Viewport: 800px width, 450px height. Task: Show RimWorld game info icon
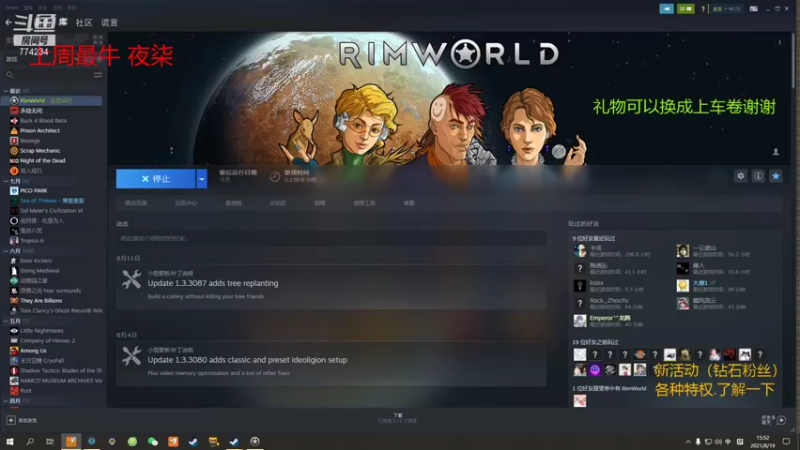pos(758,176)
